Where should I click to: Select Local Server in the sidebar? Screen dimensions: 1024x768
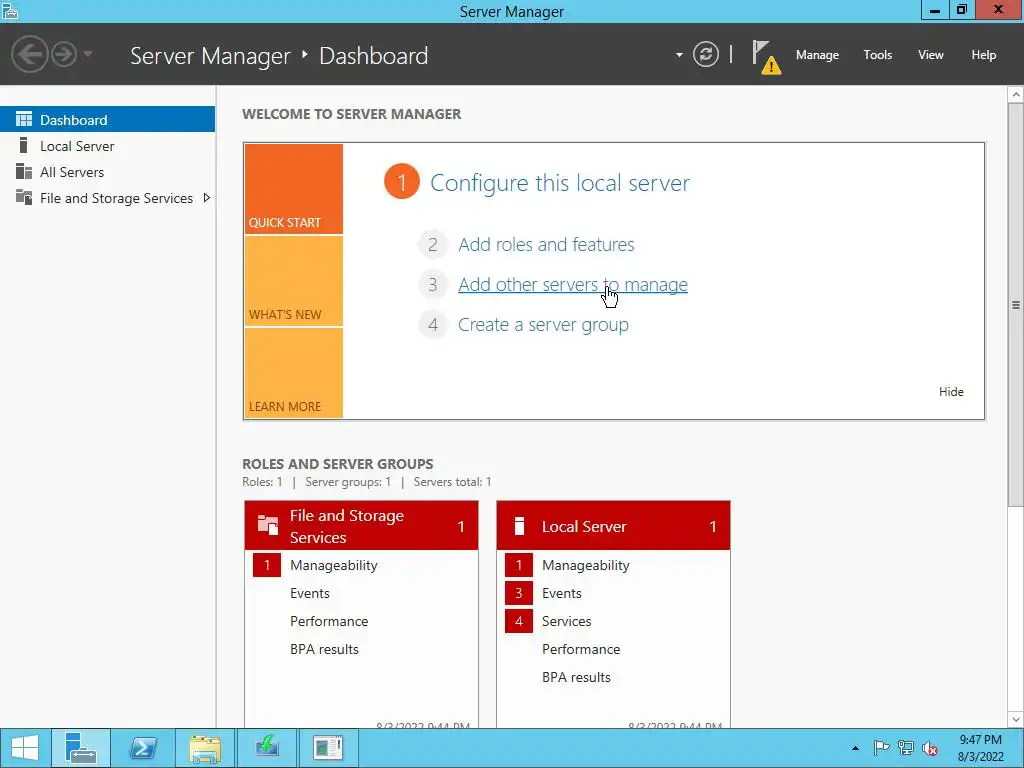pos(77,146)
